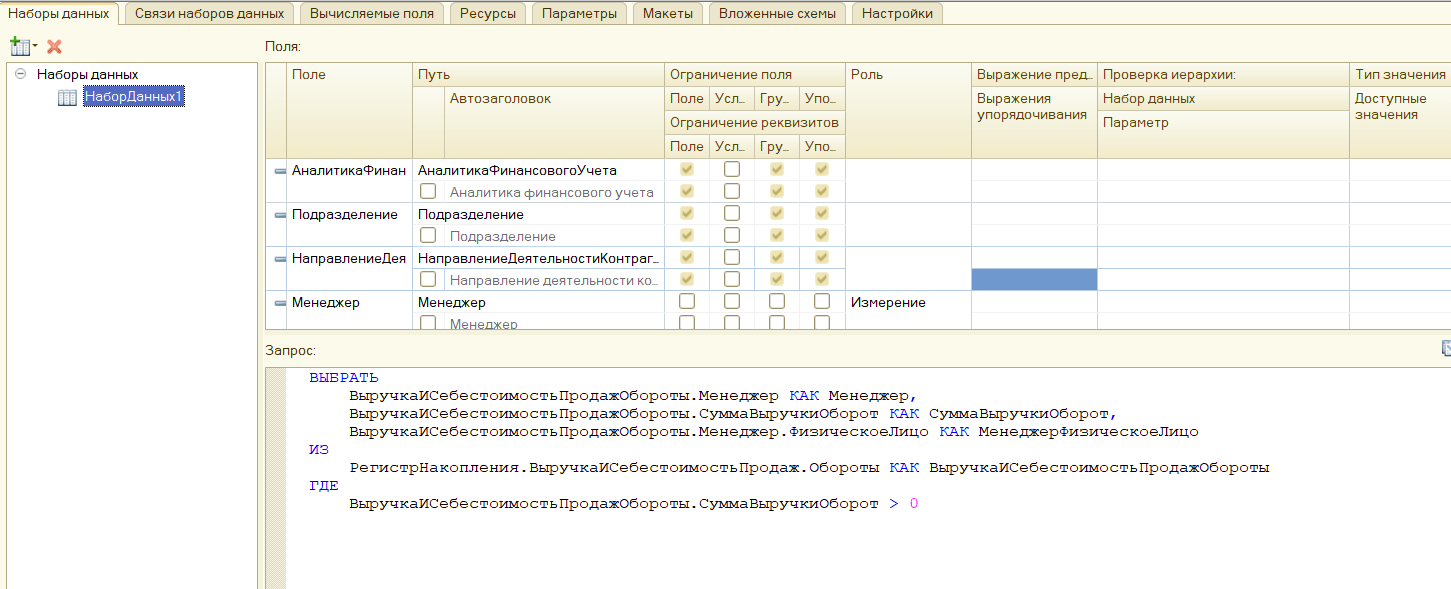Click the highlighted blue cell in fields table

[1034, 280]
